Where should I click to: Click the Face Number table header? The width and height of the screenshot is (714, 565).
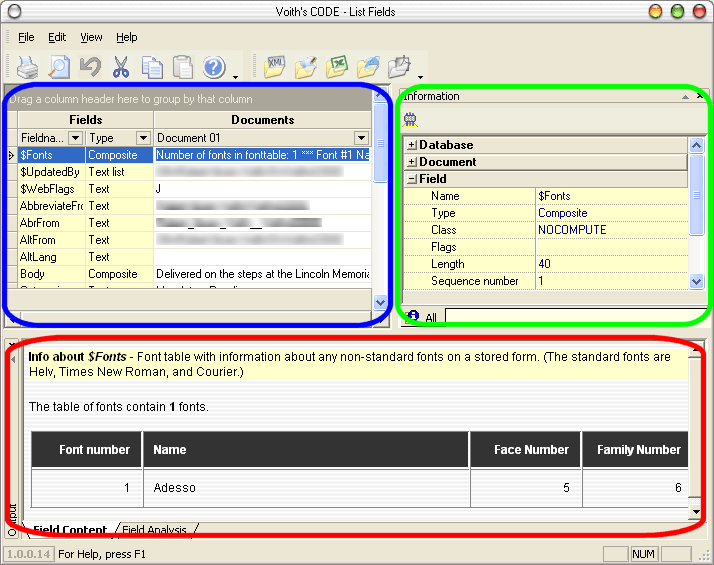[x=526, y=450]
